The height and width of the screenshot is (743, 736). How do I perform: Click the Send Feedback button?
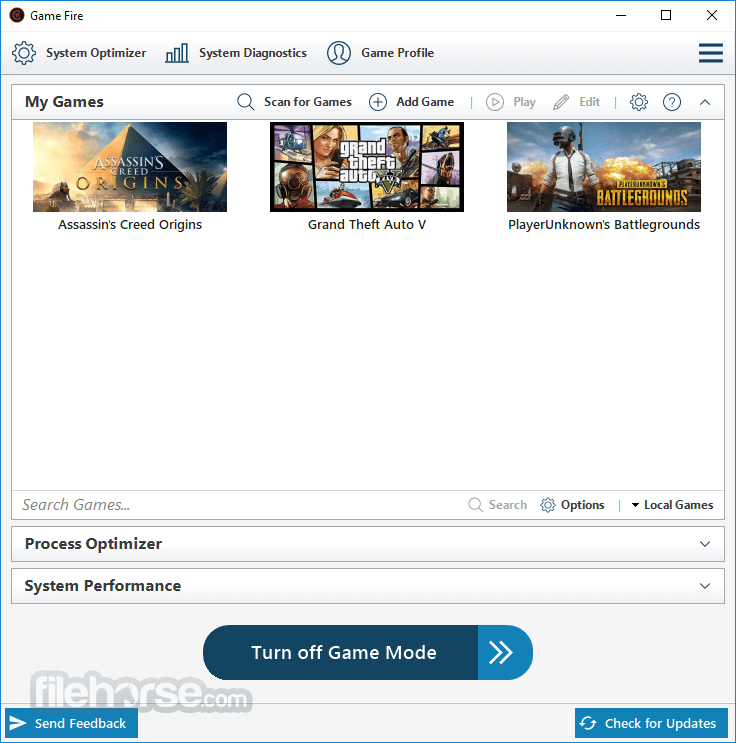[x=72, y=723]
